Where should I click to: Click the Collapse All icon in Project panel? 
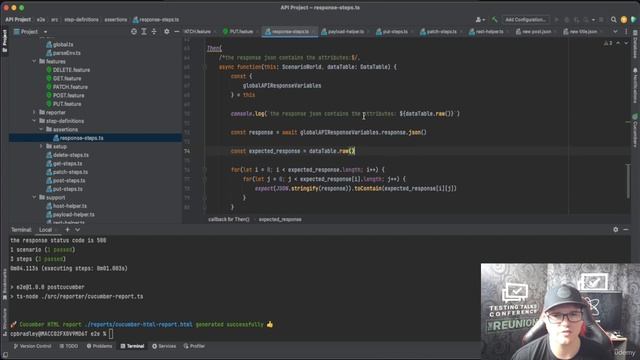coord(154,31)
